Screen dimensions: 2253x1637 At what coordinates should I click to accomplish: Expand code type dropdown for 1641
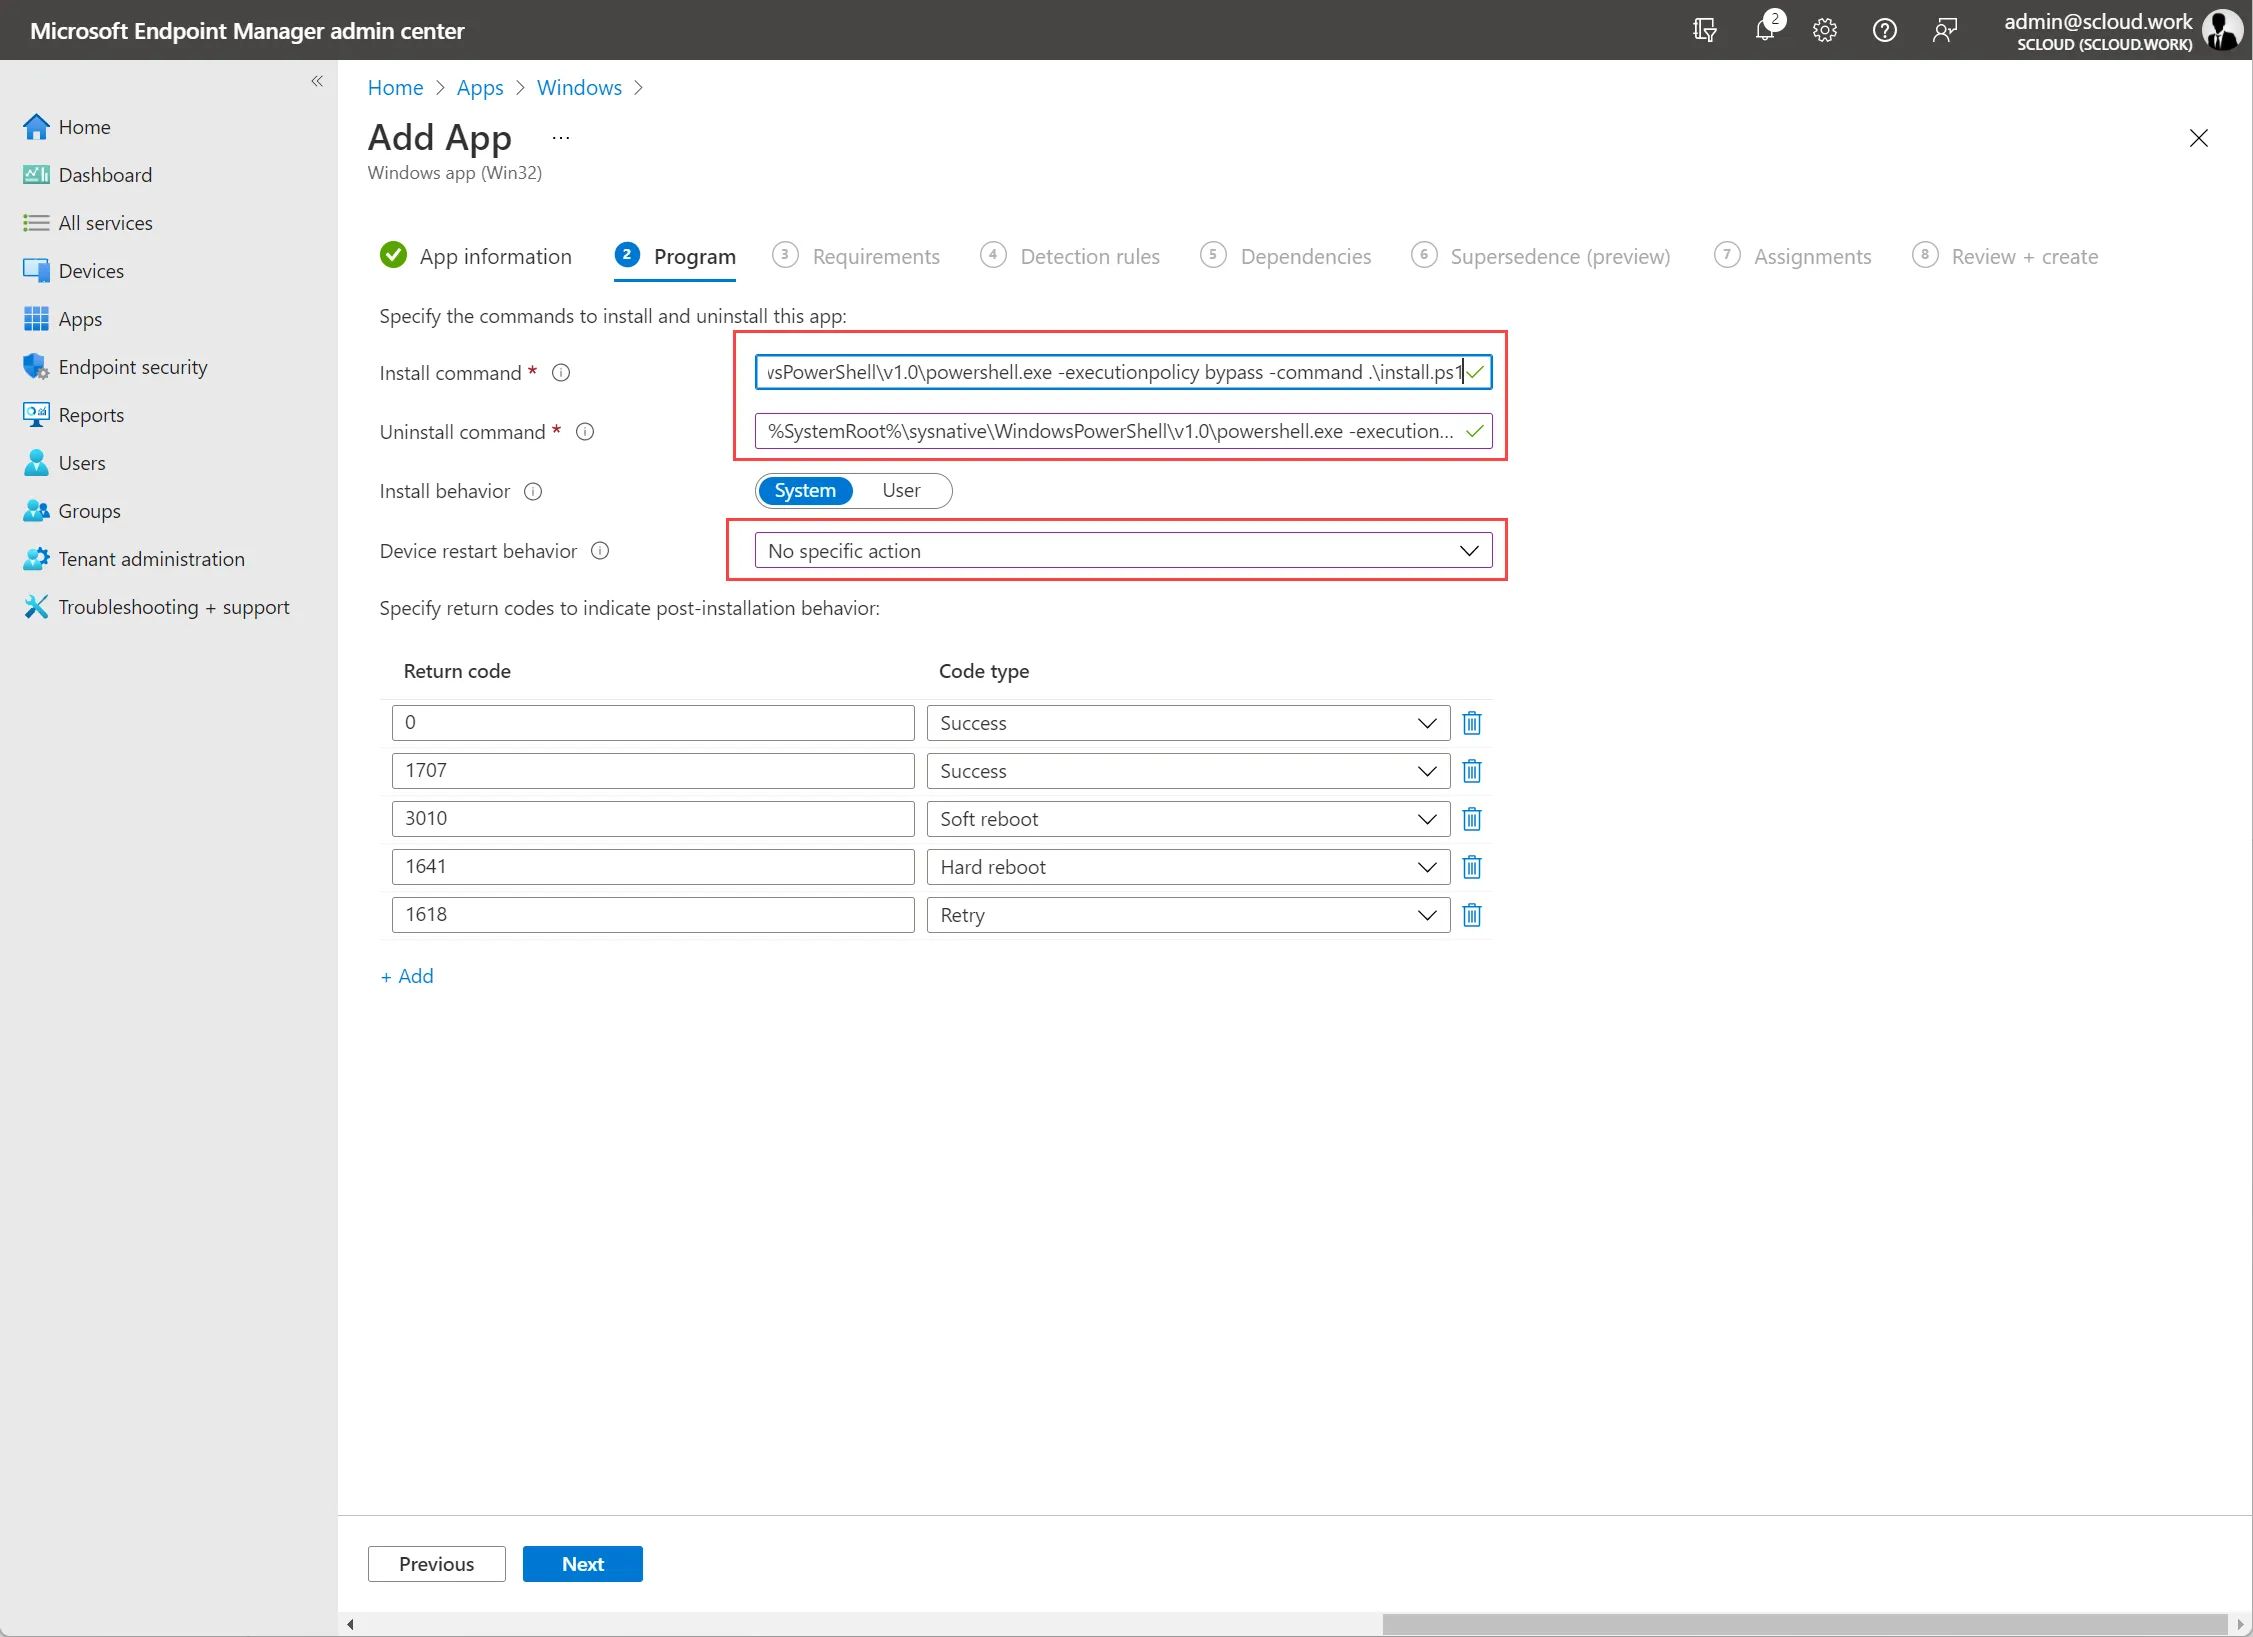click(1188, 867)
